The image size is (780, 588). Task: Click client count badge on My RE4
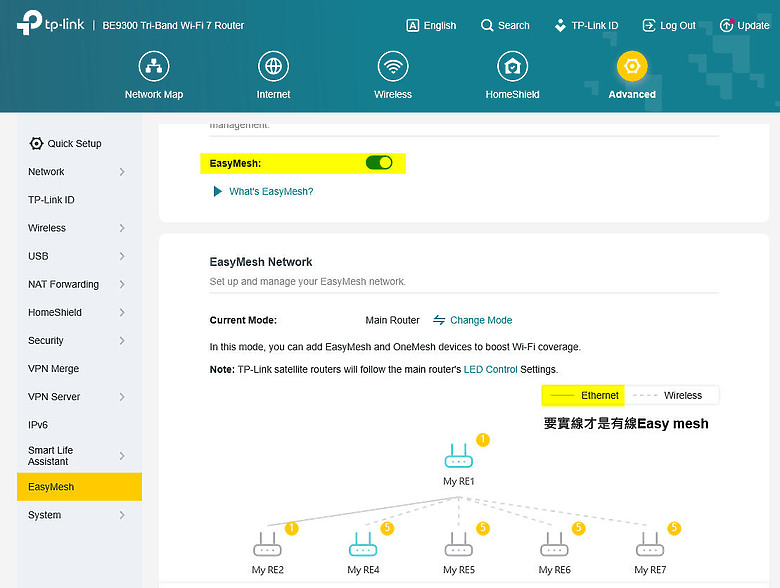(x=387, y=528)
